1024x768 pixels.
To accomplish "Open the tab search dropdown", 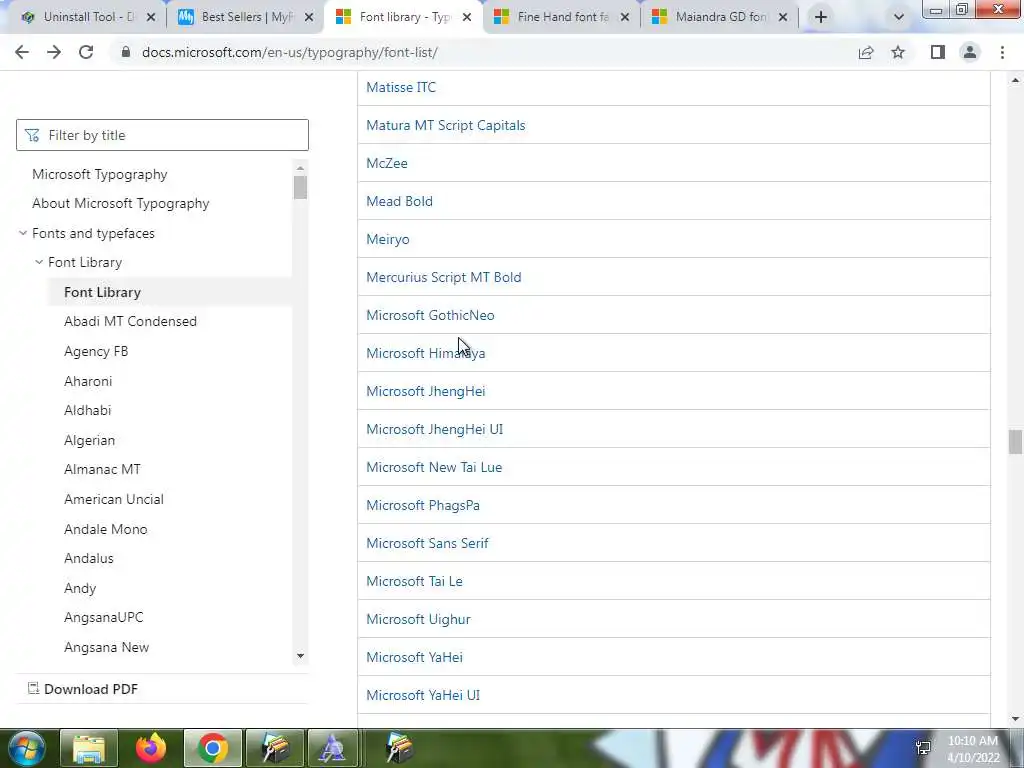I will [x=899, y=17].
